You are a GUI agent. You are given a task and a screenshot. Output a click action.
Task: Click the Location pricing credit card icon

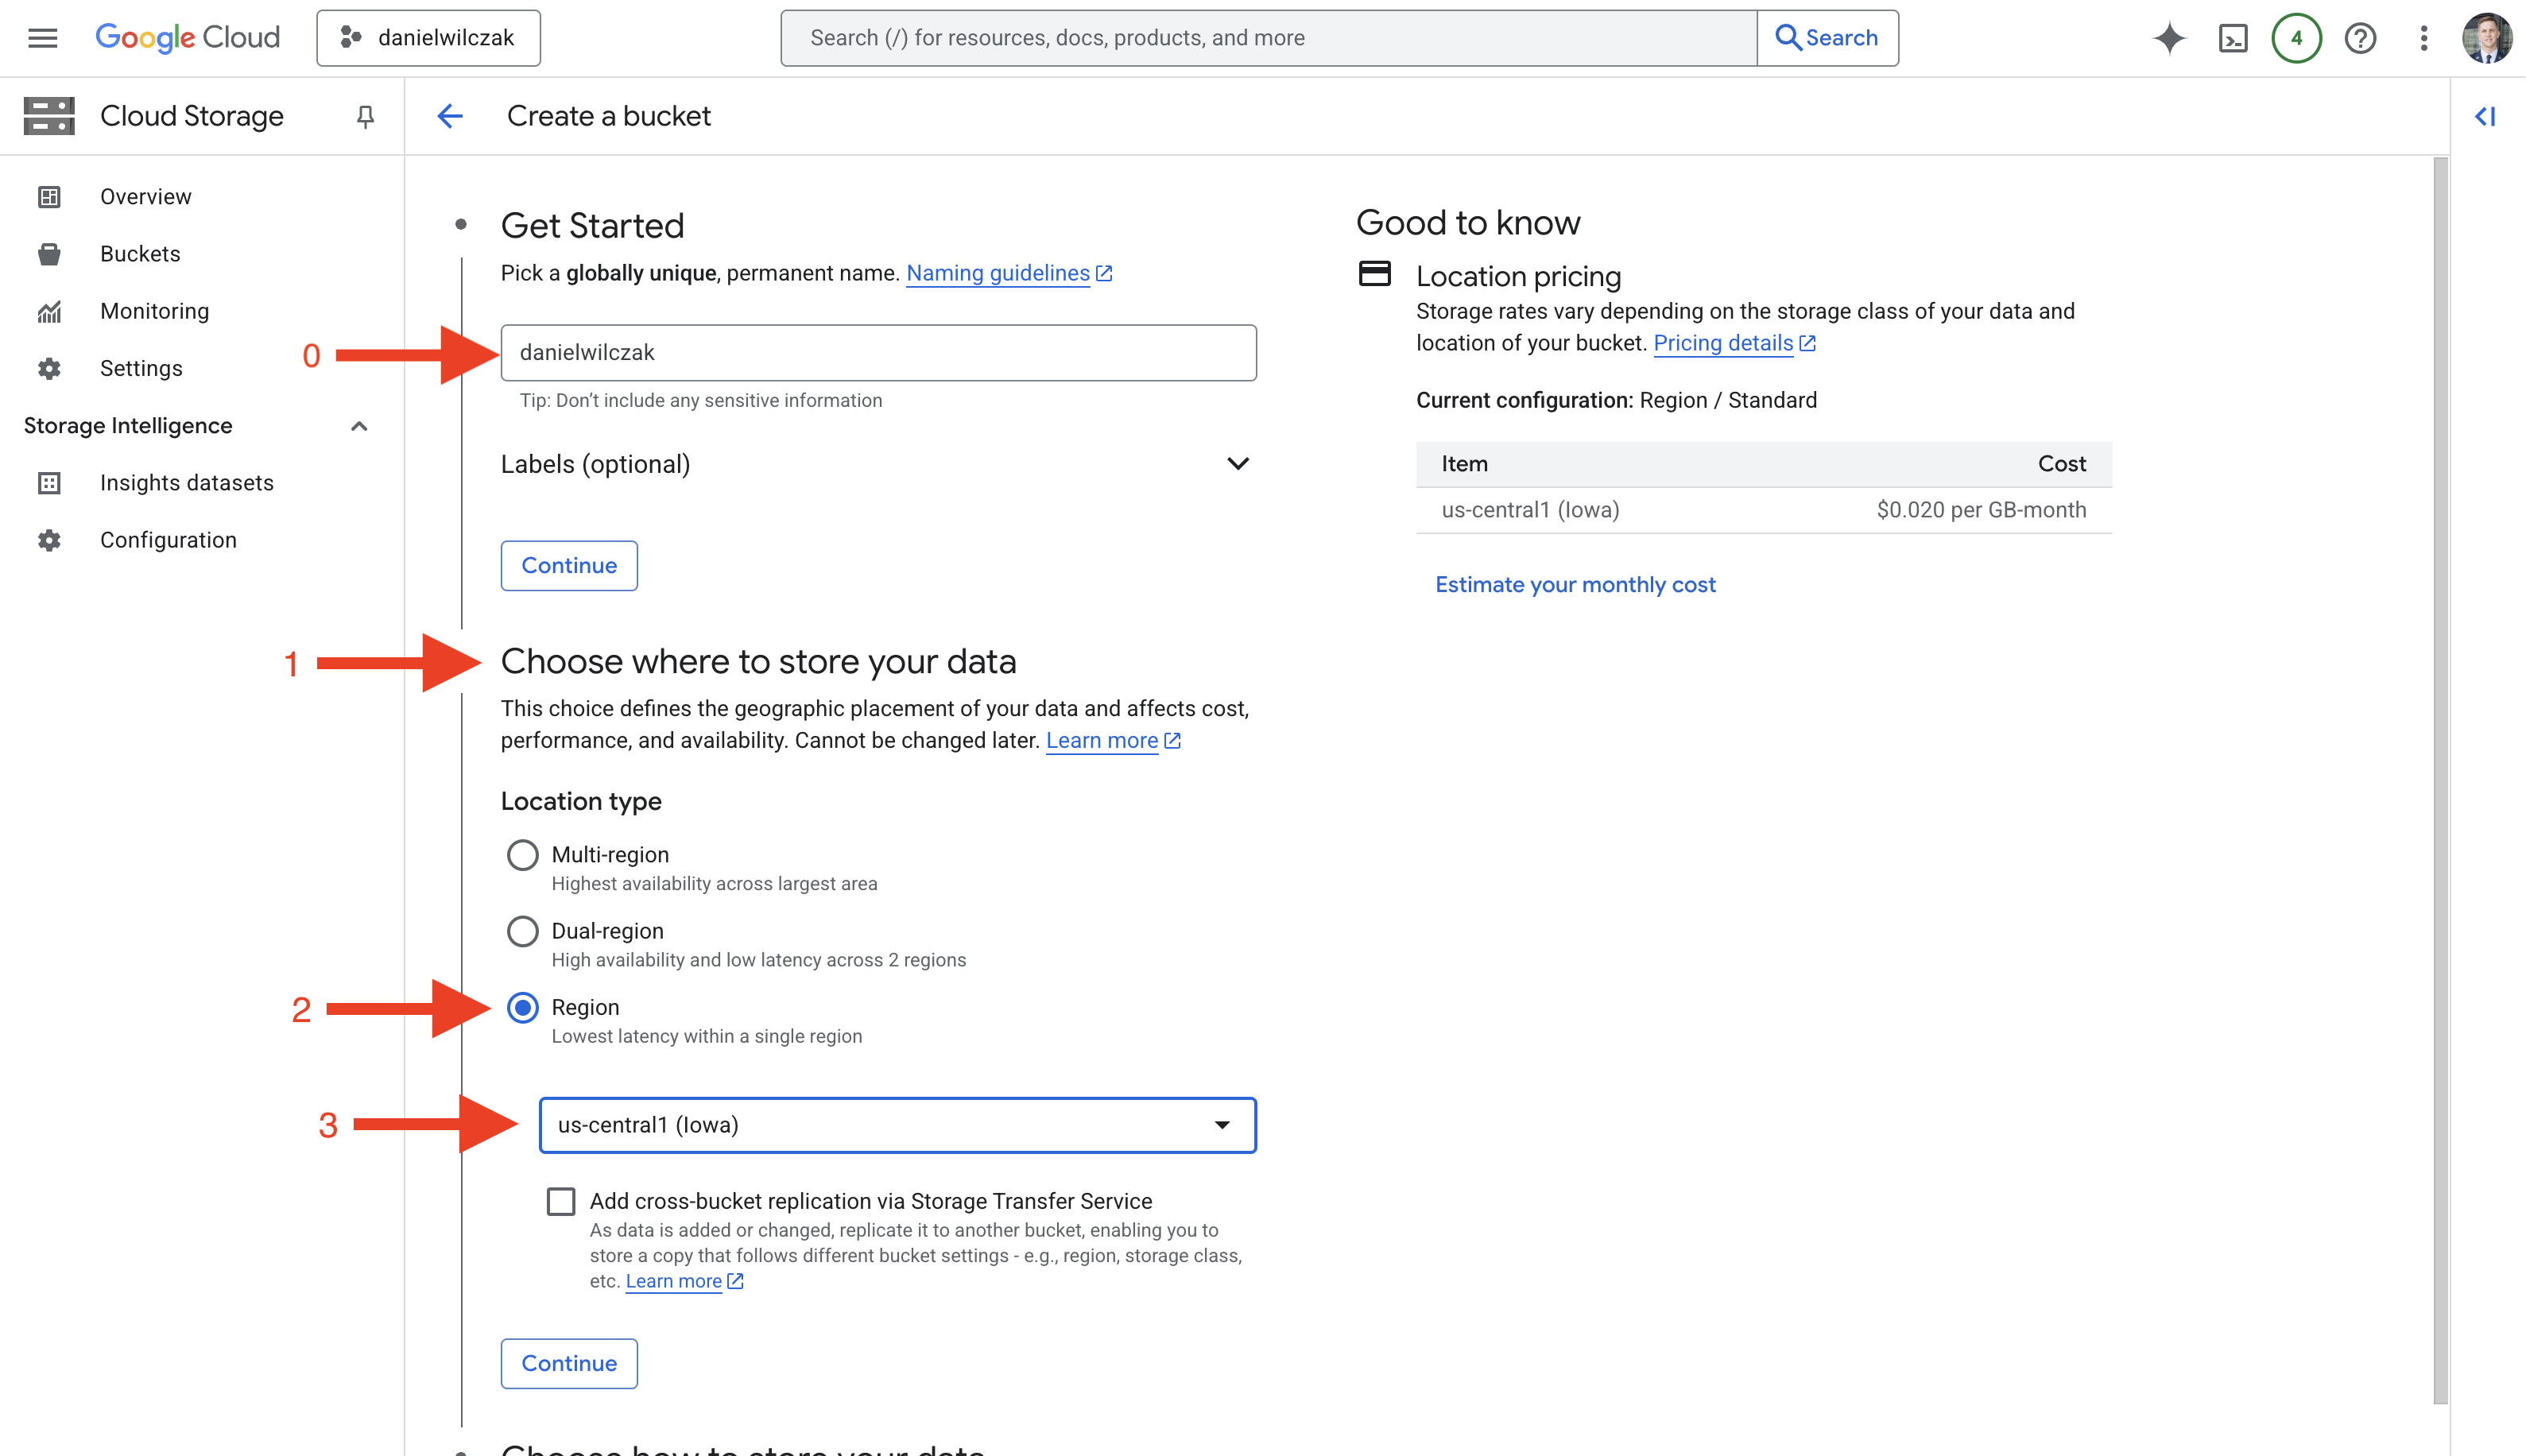[x=1374, y=273]
